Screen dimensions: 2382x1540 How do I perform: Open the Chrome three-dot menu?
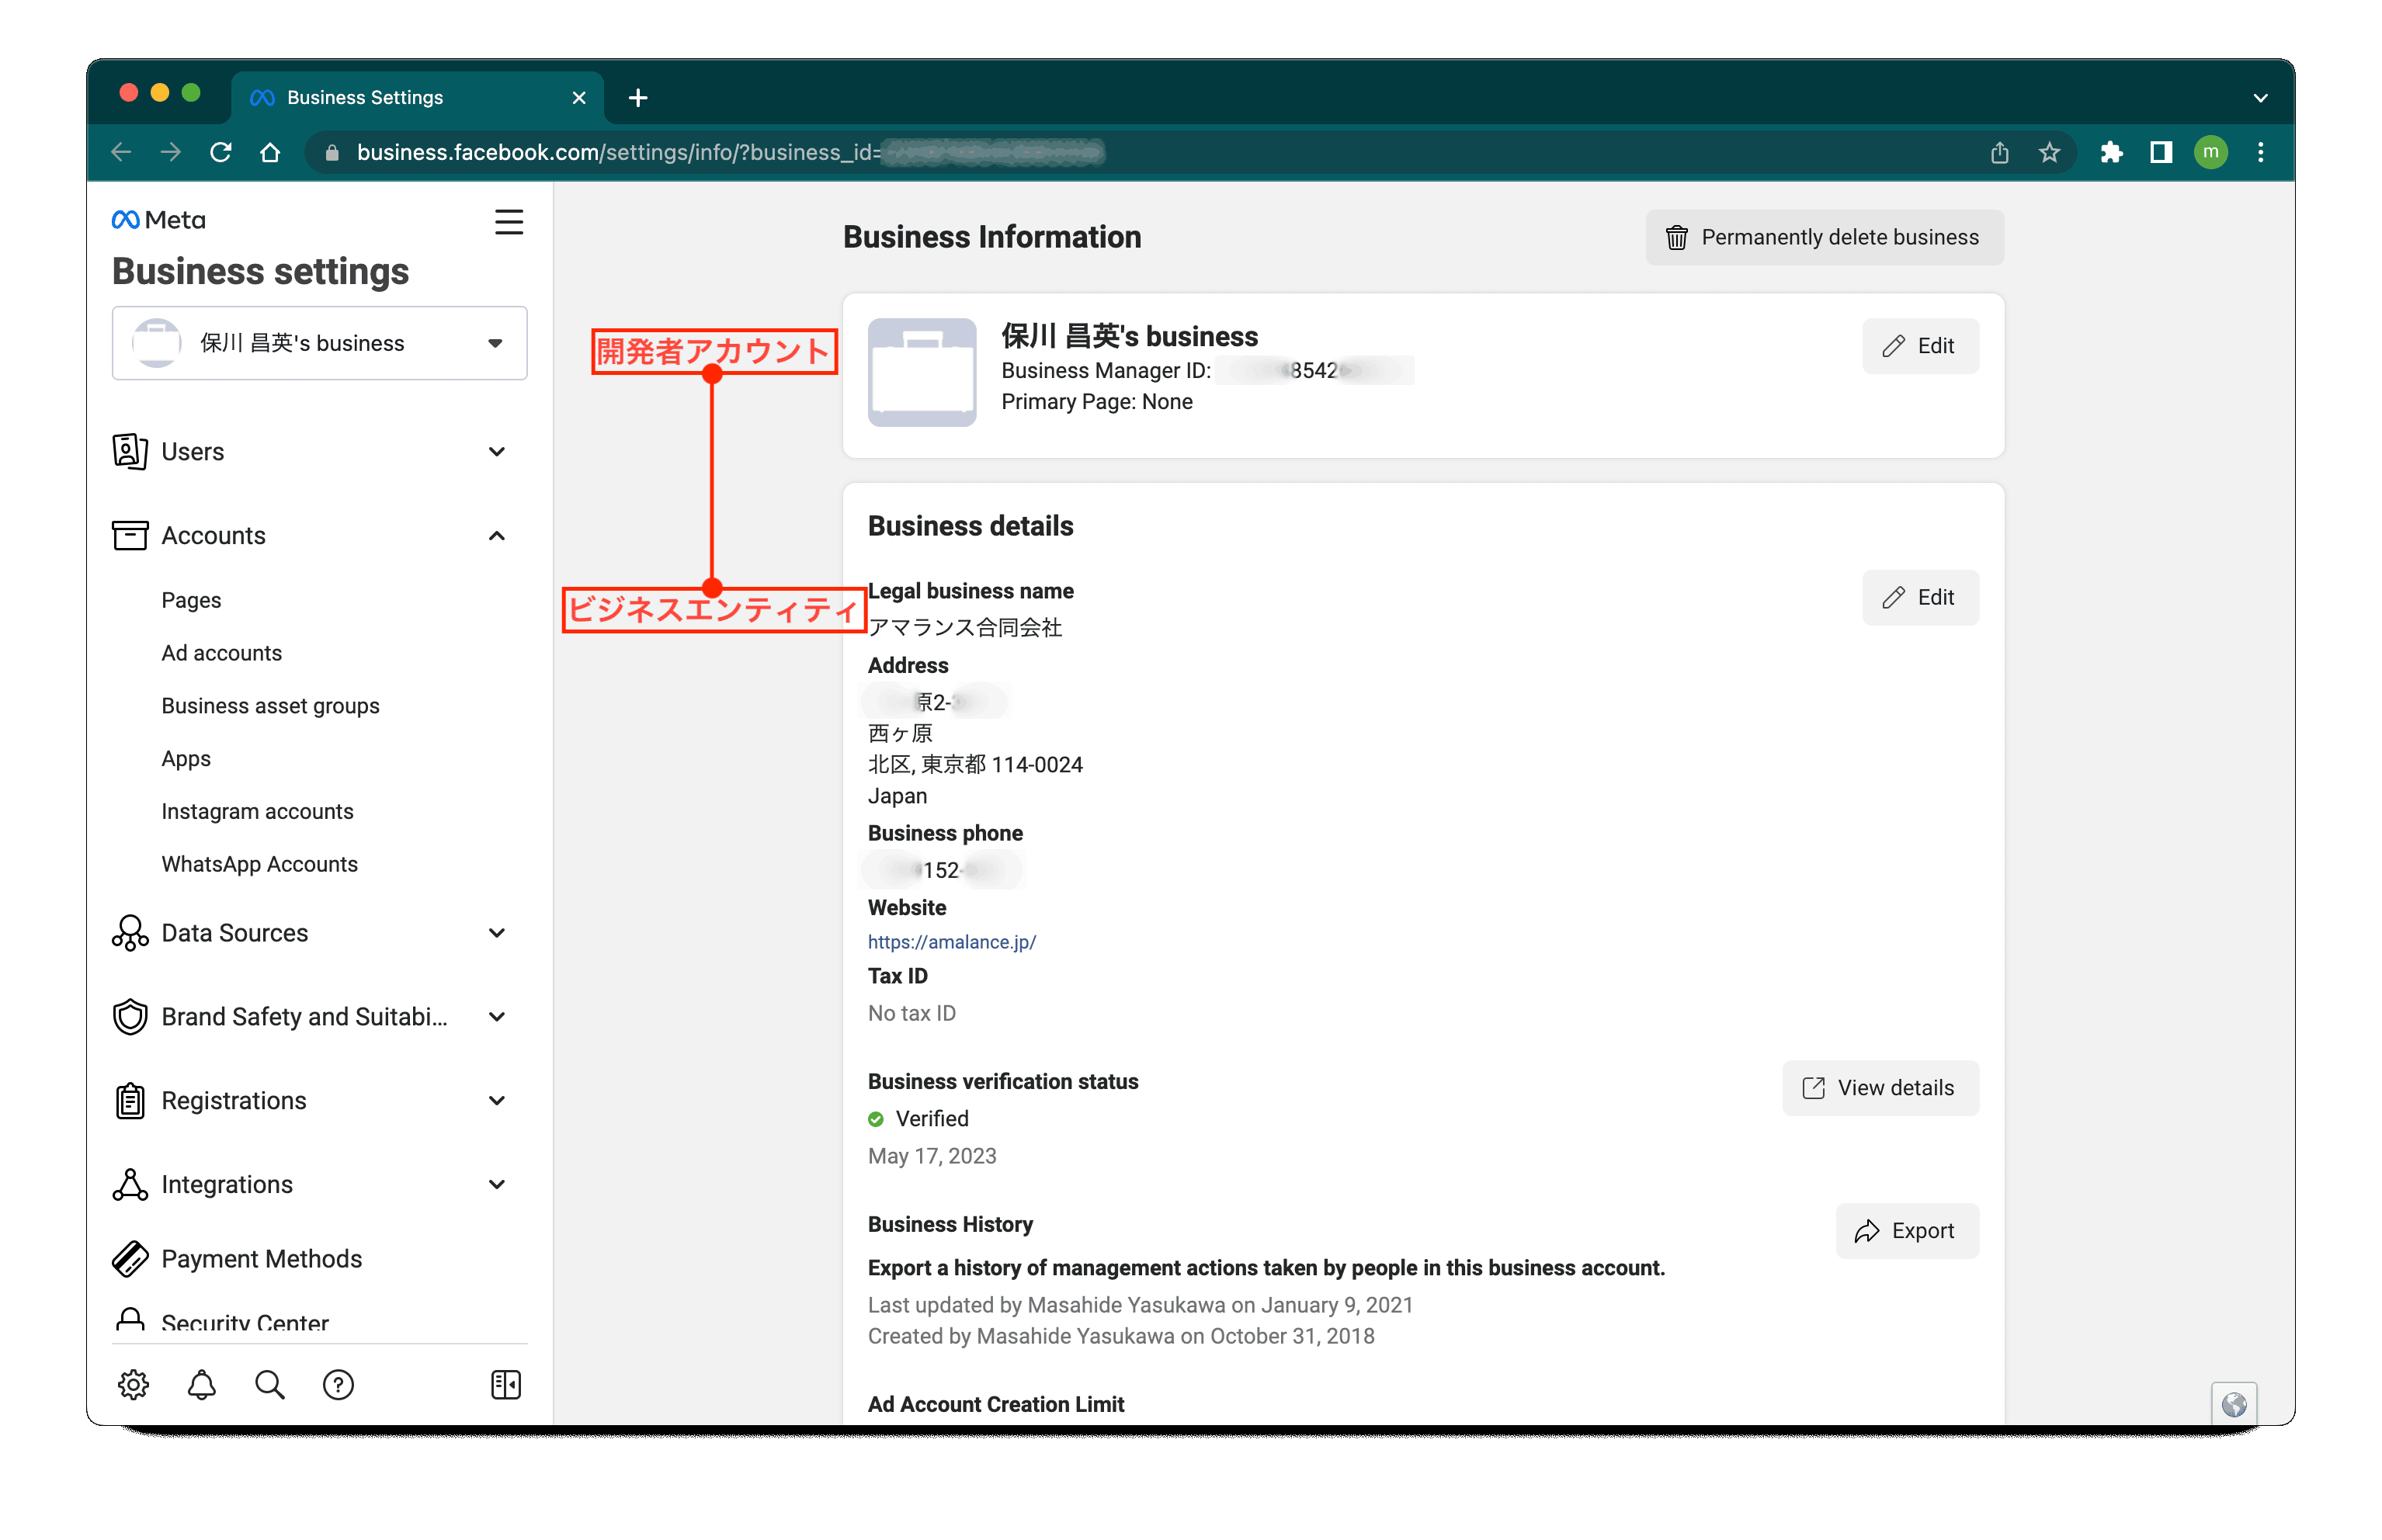pyautogui.click(x=2260, y=152)
